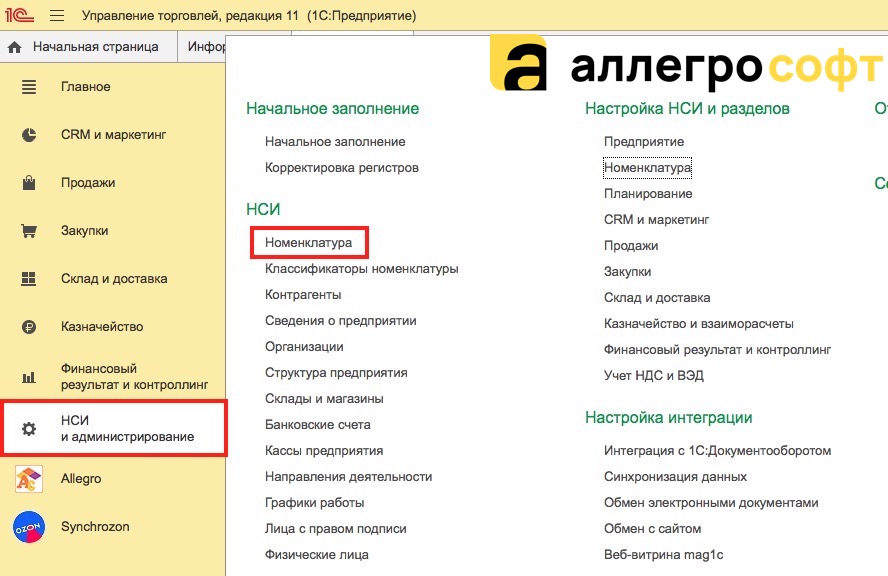Open Номенклатура under НСИ heading

click(x=308, y=242)
